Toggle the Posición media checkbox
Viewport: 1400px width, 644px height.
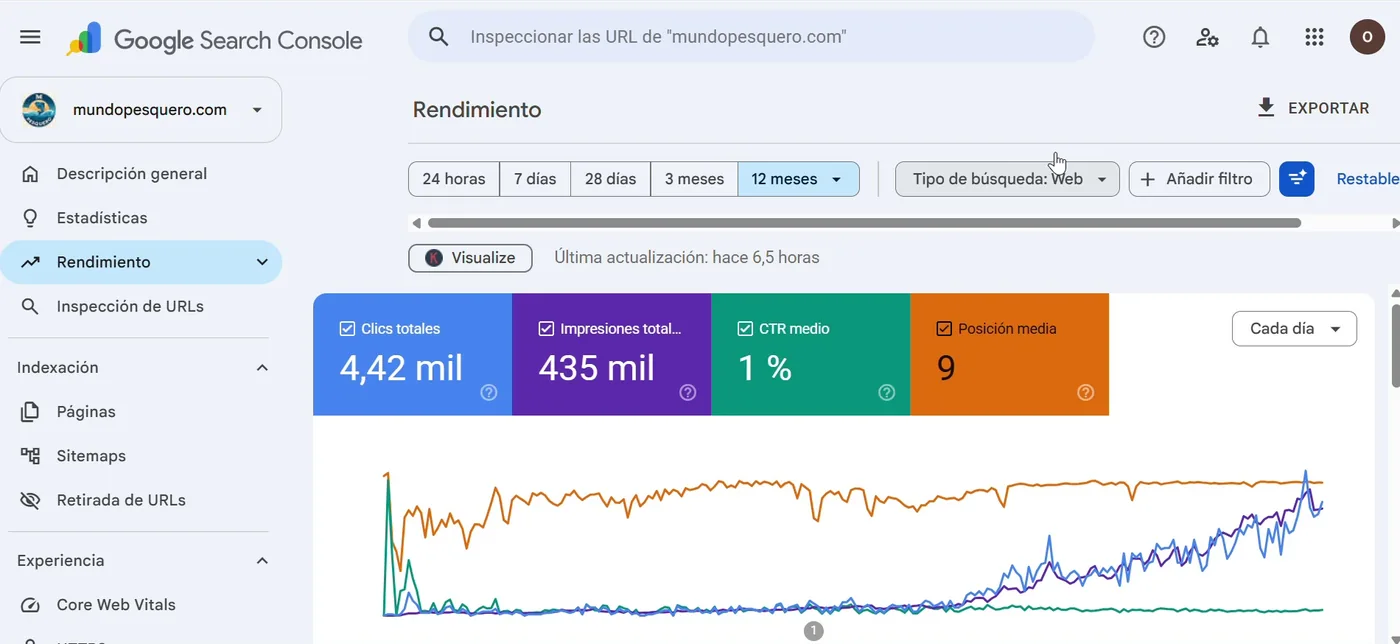944,328
